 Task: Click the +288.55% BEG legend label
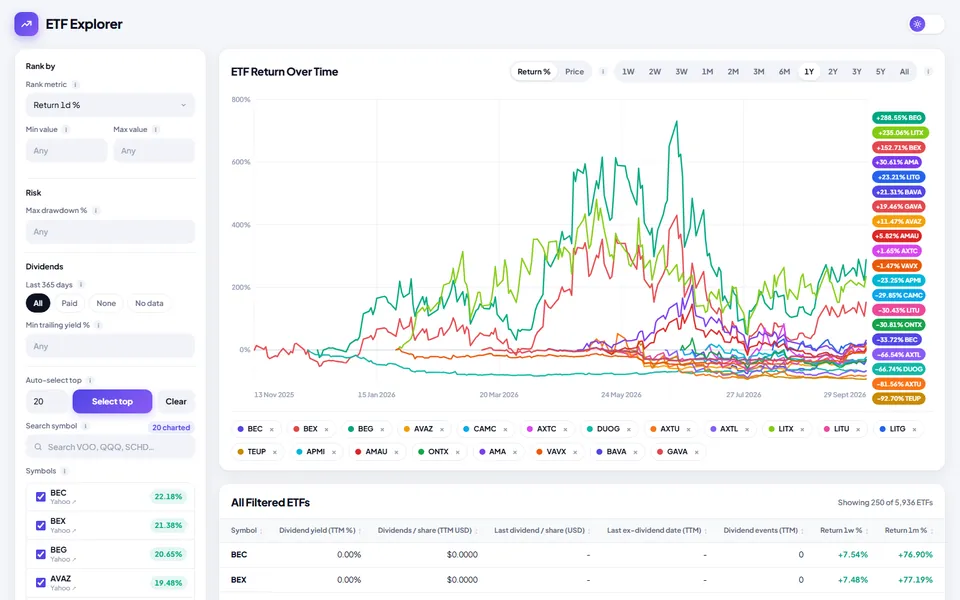point(898,118)
